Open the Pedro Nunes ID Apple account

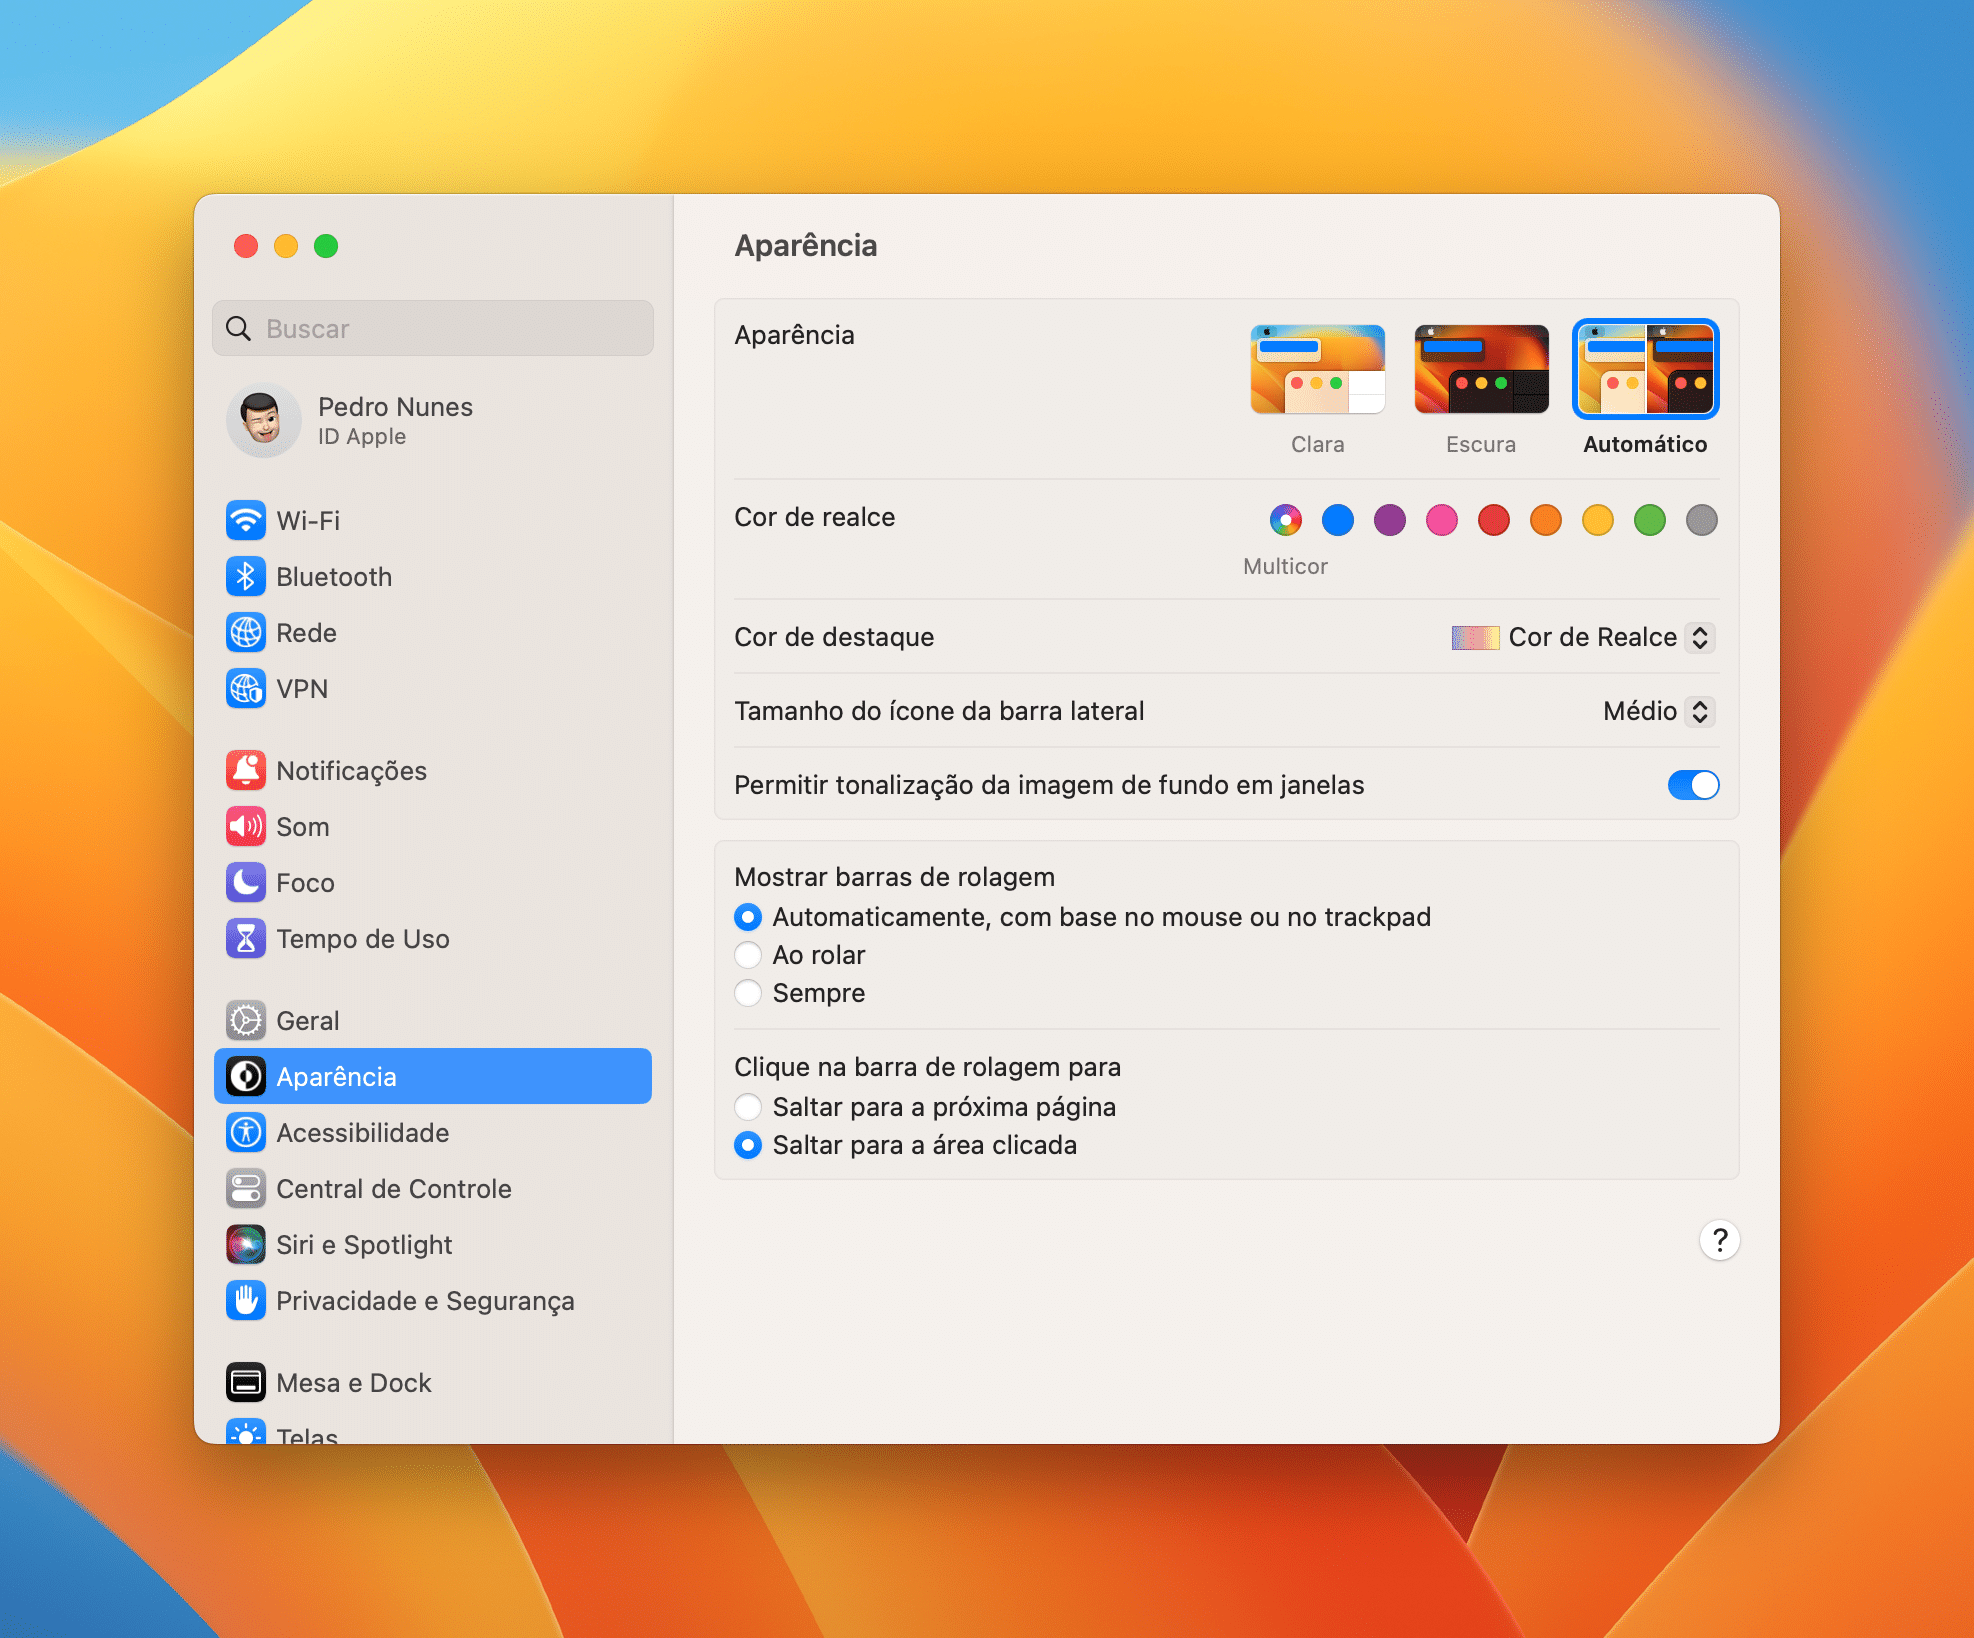coord(433,420)
